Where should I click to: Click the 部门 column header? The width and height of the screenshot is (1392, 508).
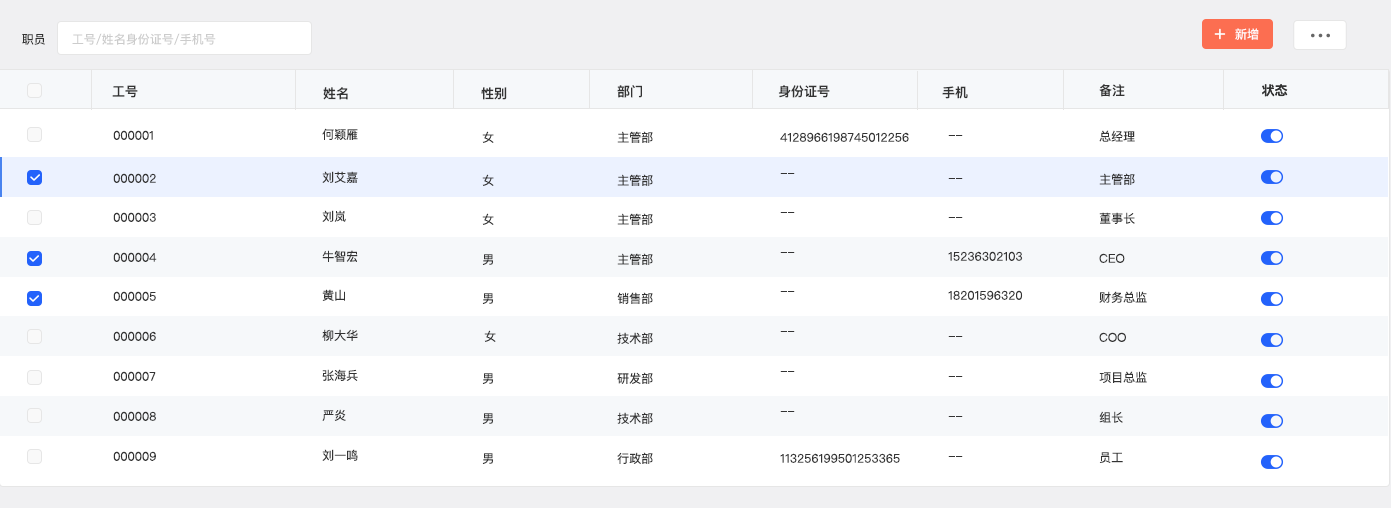tap(630, 91)
